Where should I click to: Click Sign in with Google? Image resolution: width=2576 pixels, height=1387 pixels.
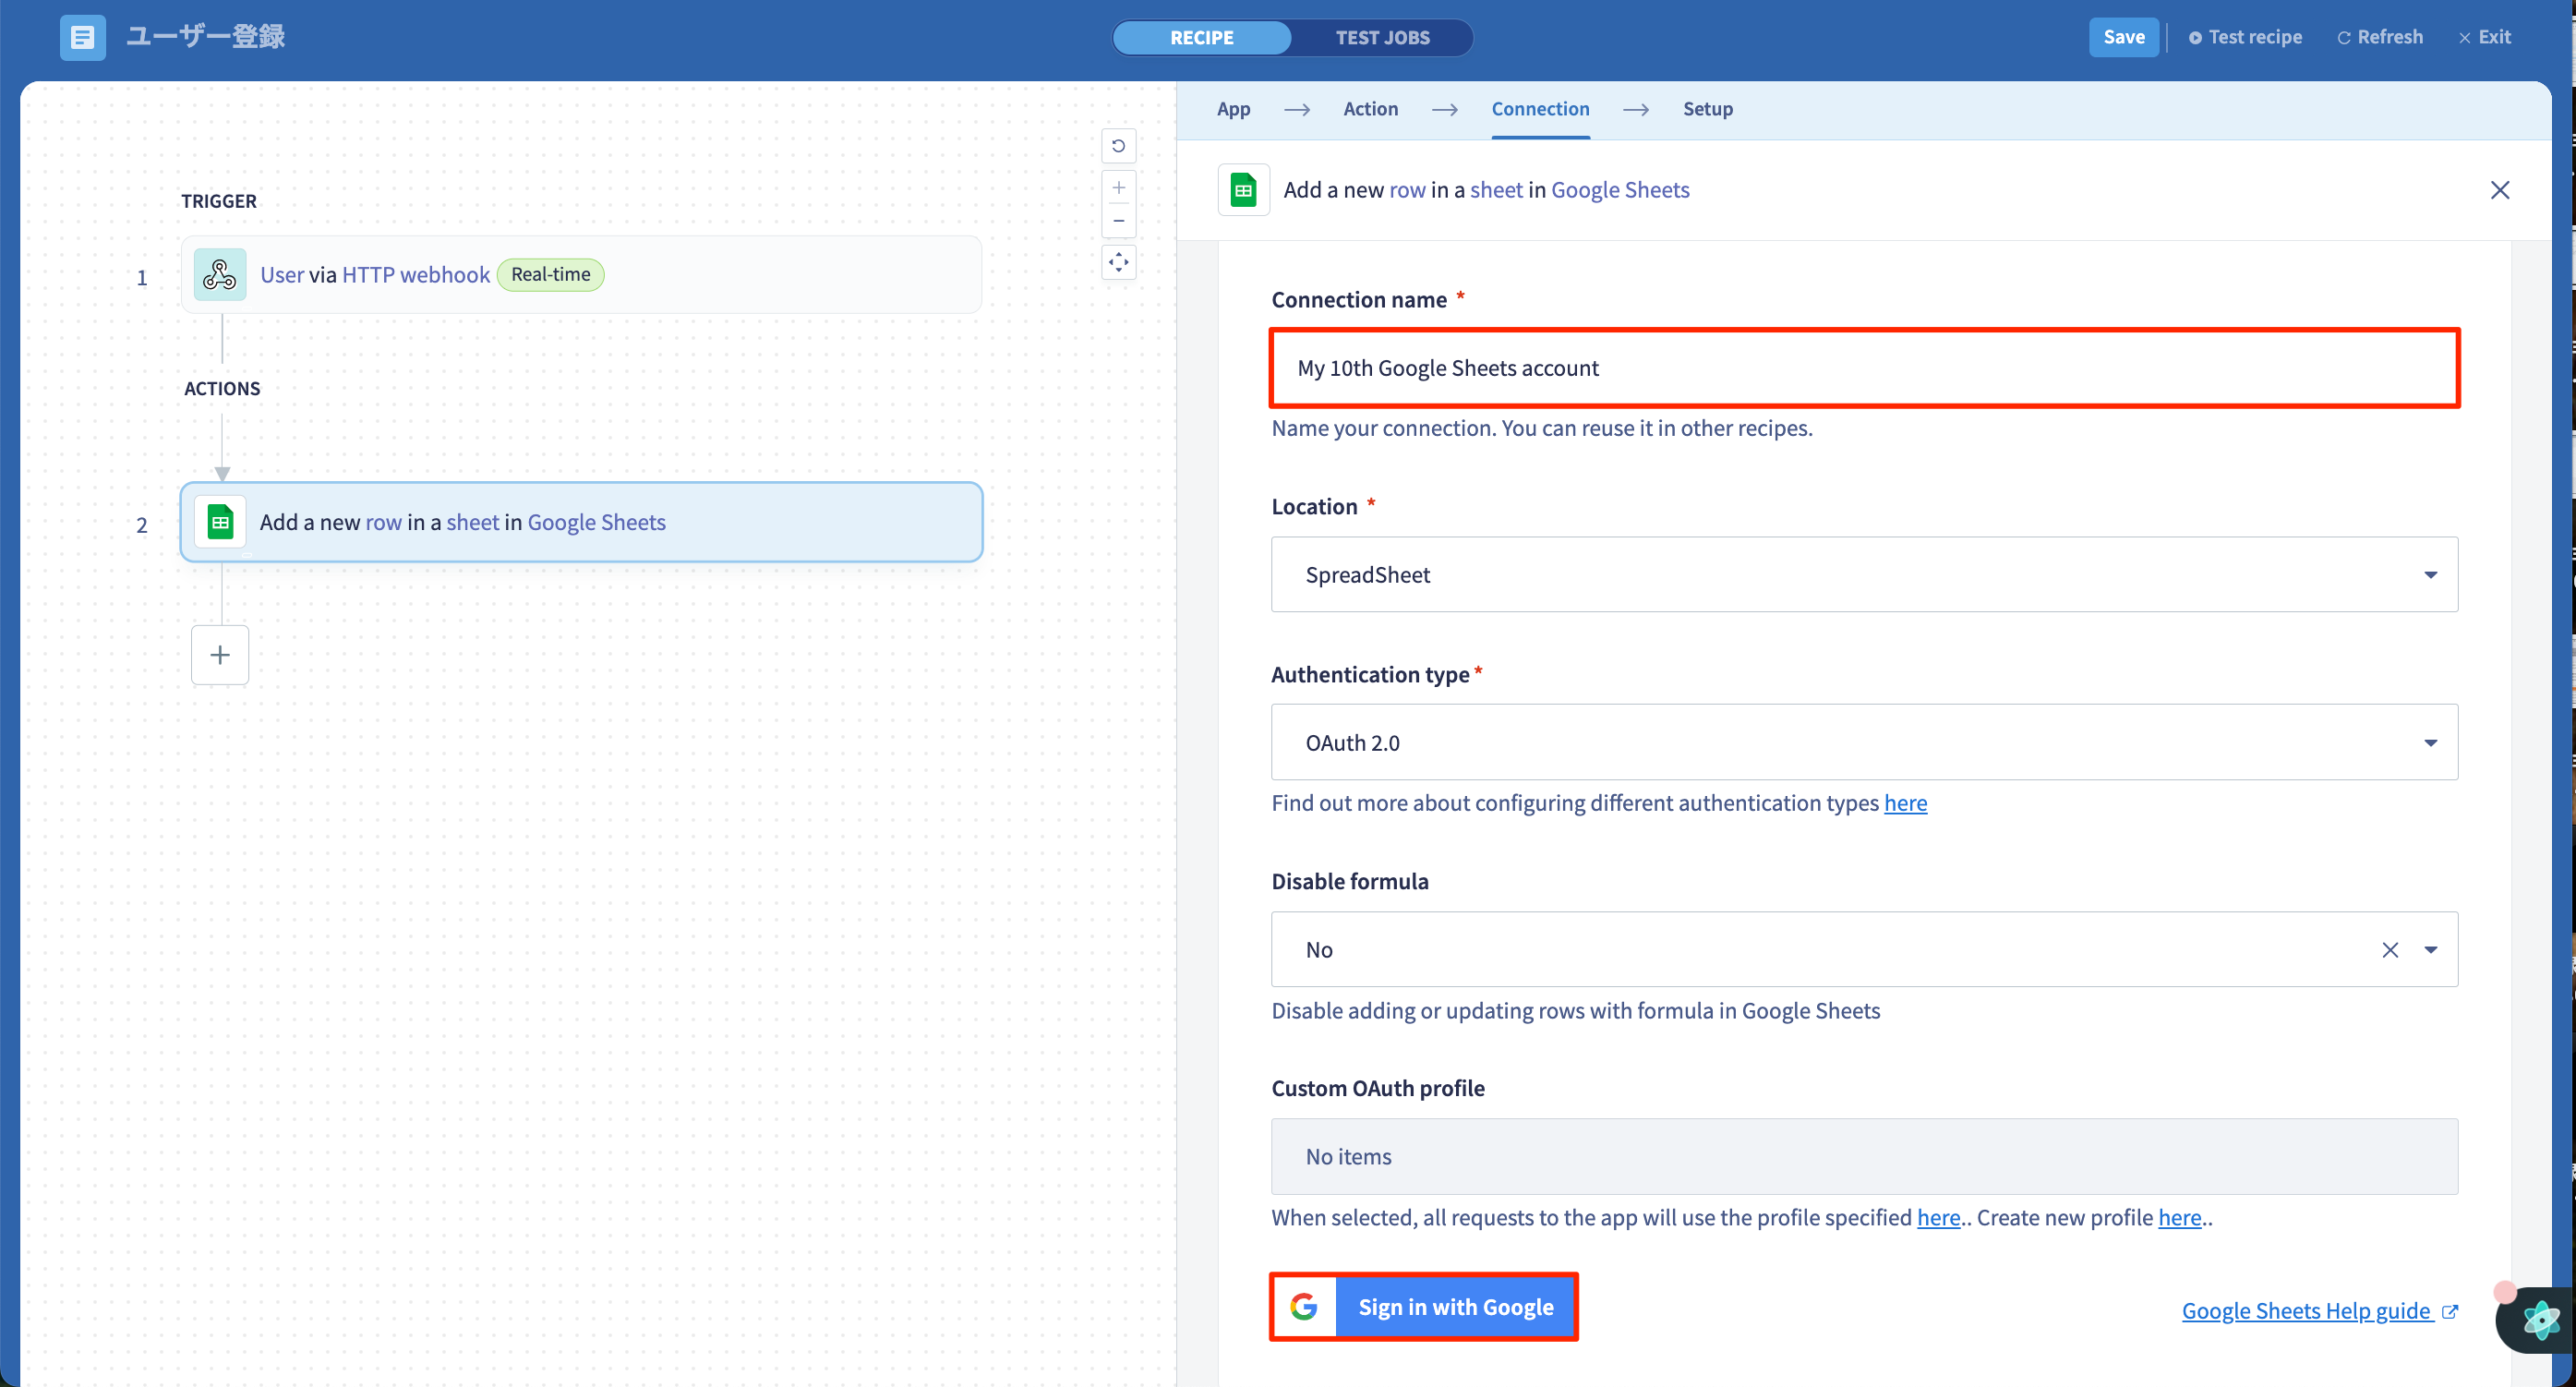pos(1423,1307)
